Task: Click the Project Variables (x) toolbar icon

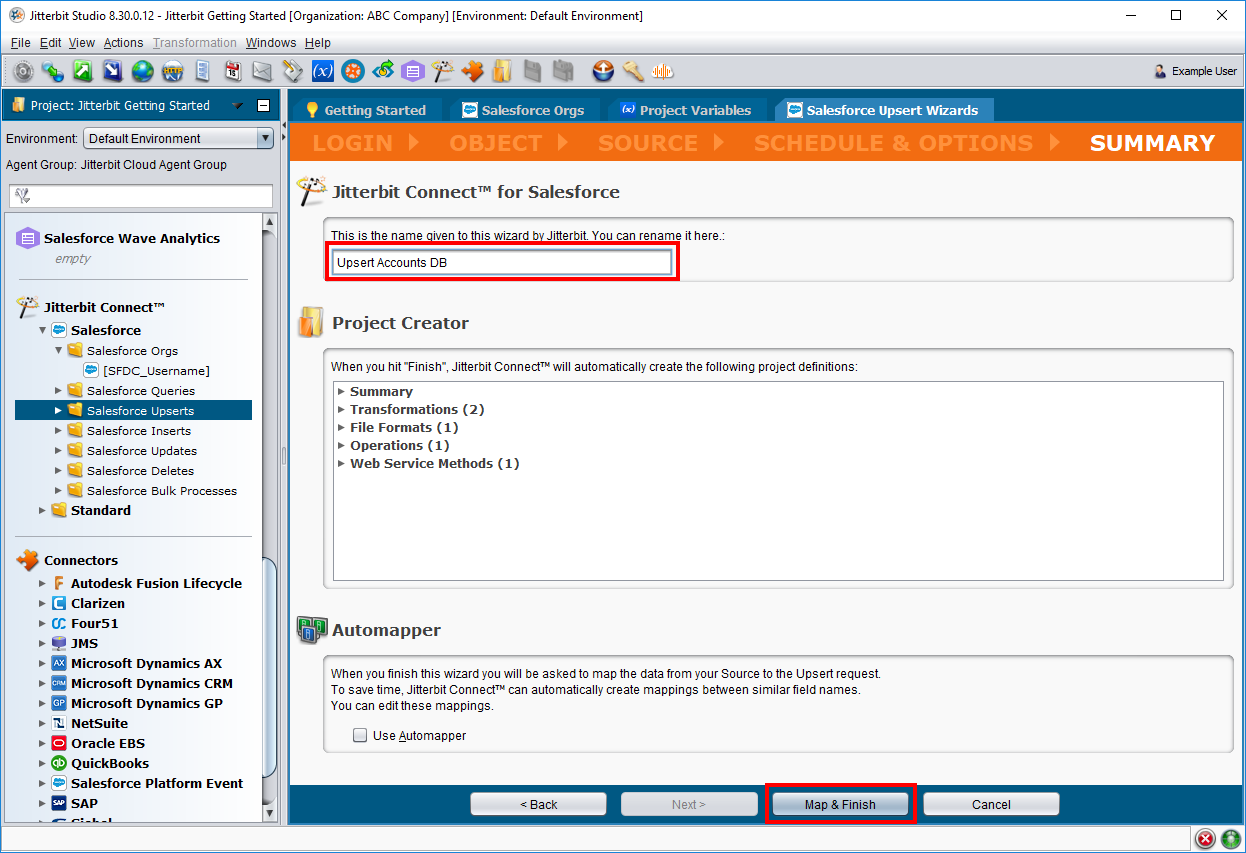Action: 323,71
